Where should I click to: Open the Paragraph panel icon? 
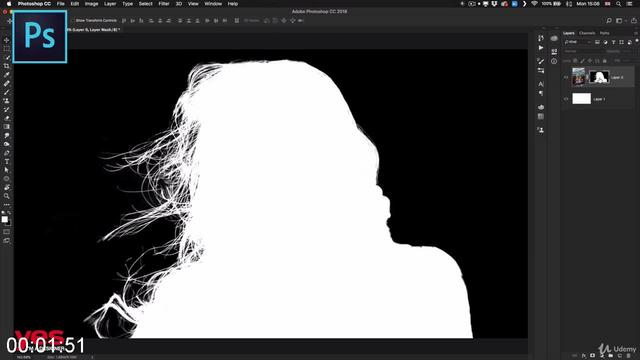coord(541,93)
